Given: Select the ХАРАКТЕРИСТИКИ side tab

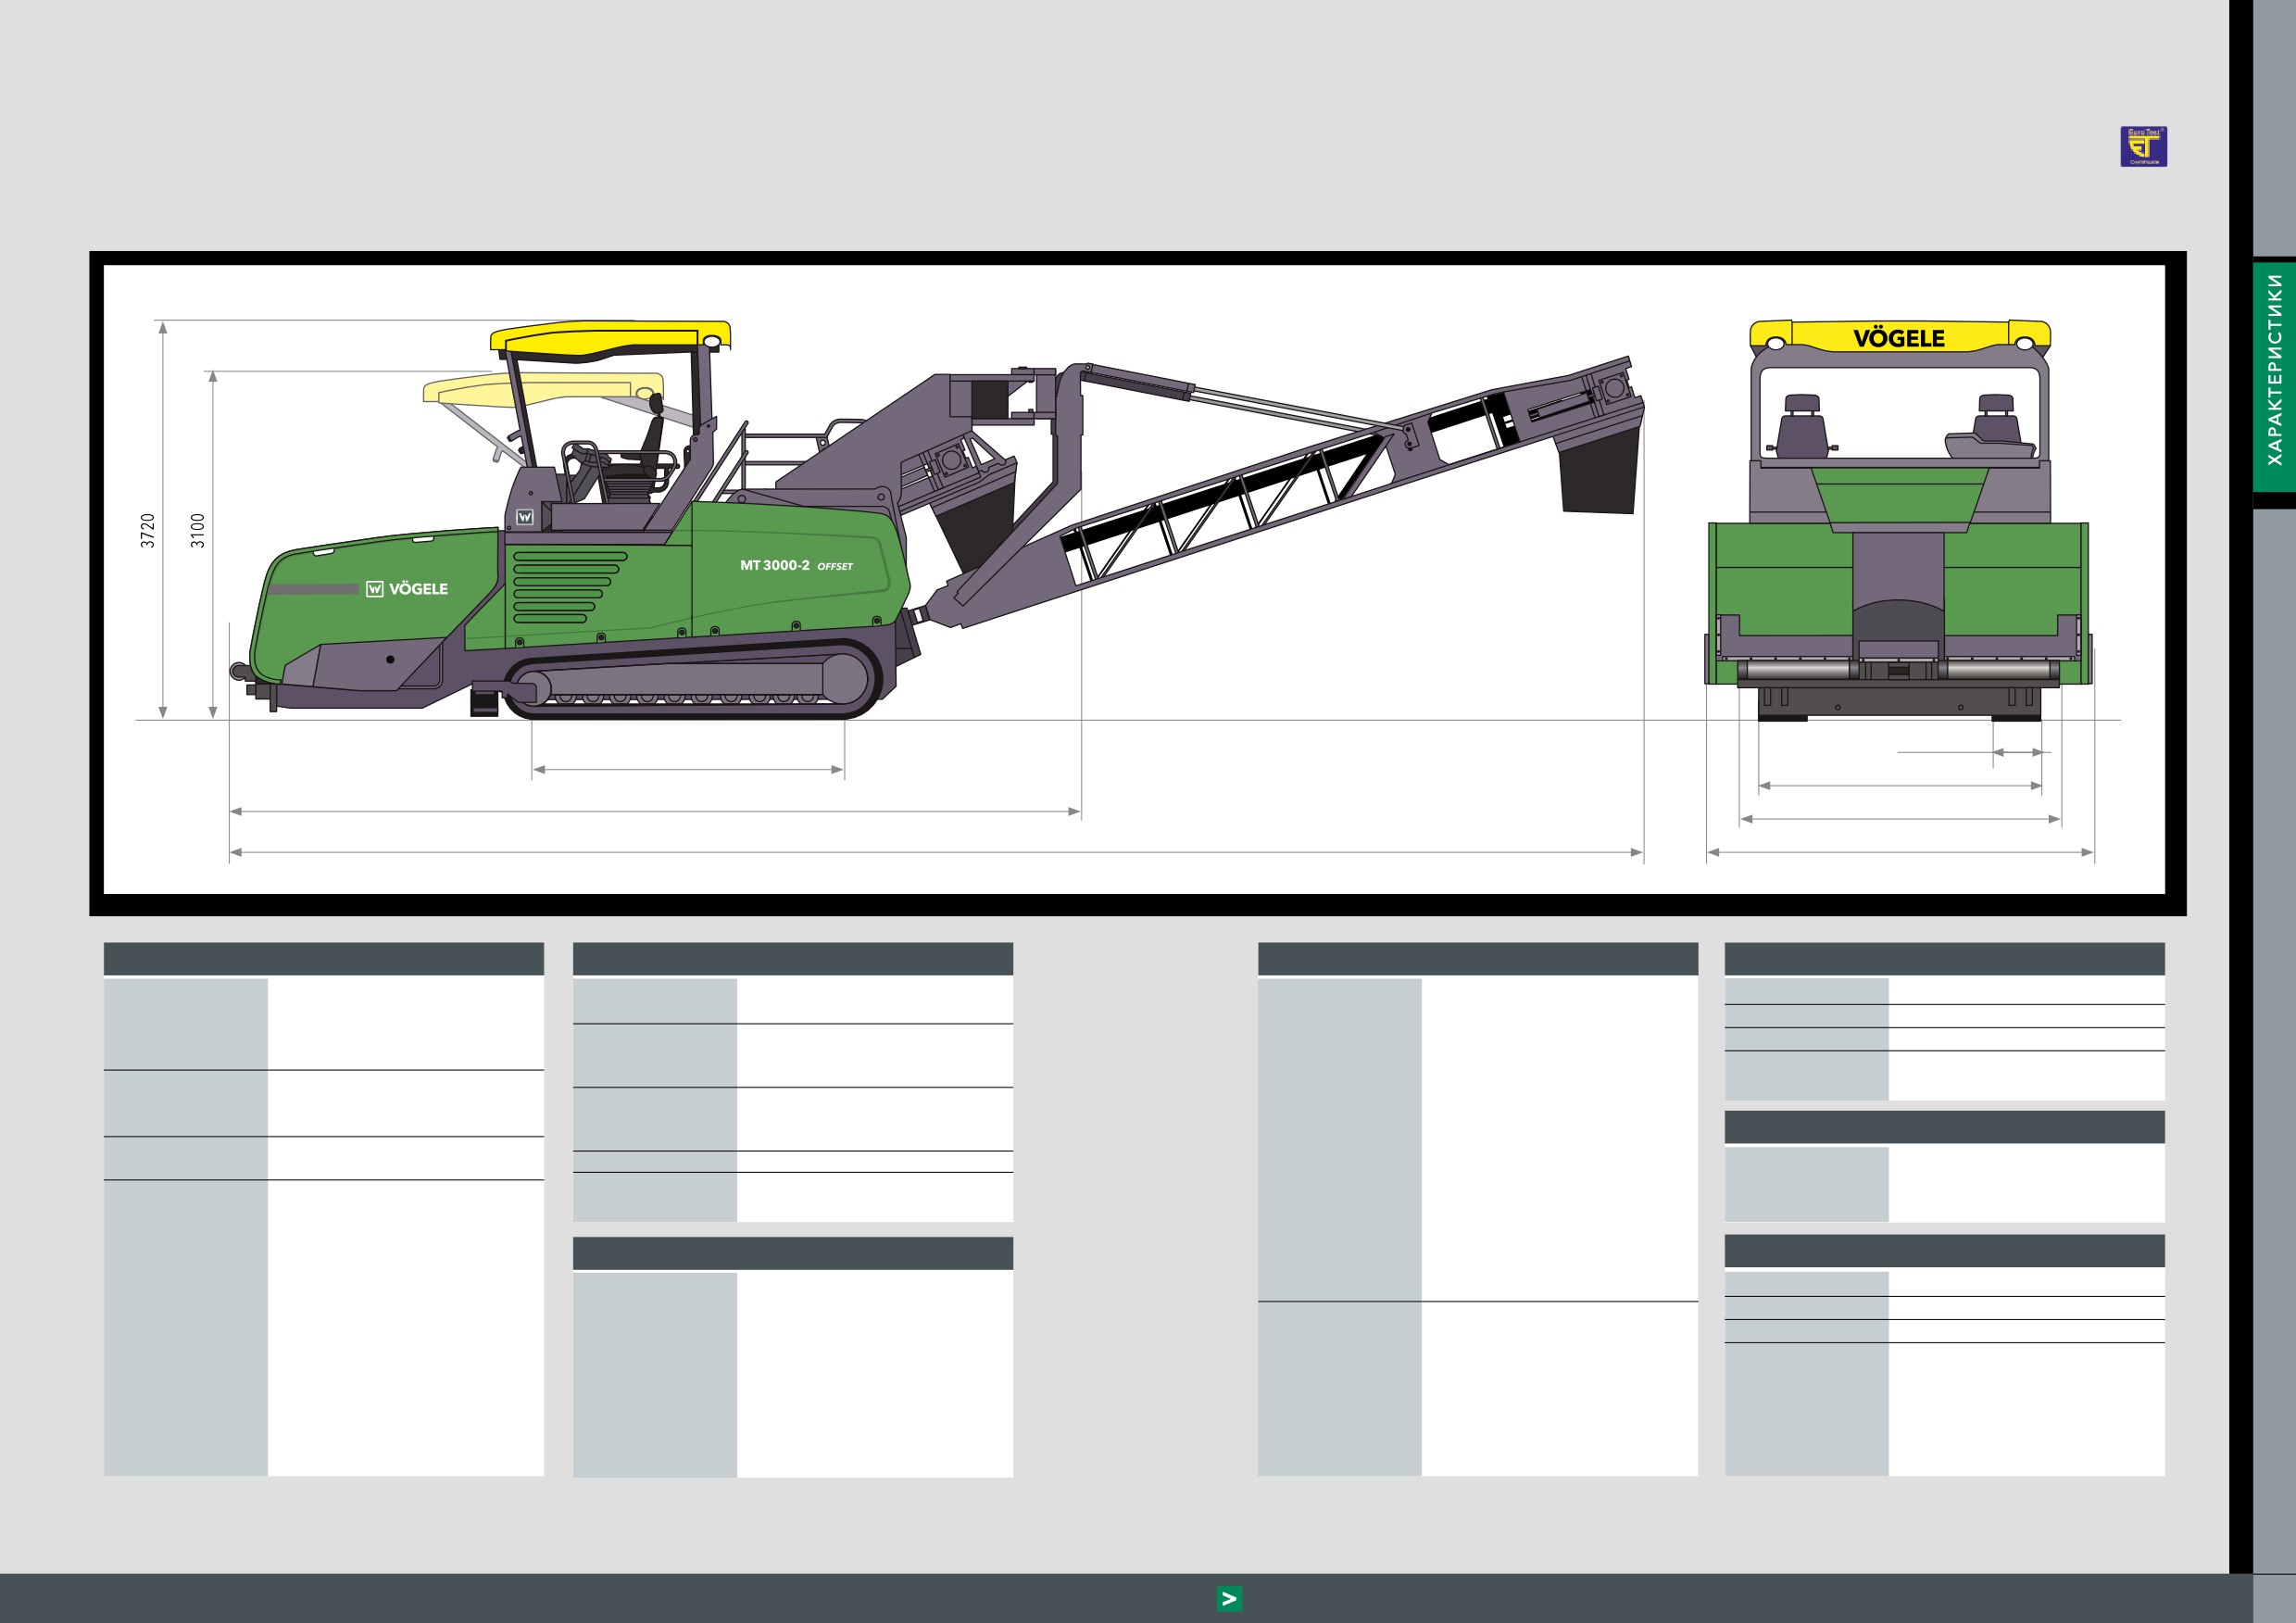Looking at the screenshot, I should coord(2274,375).
